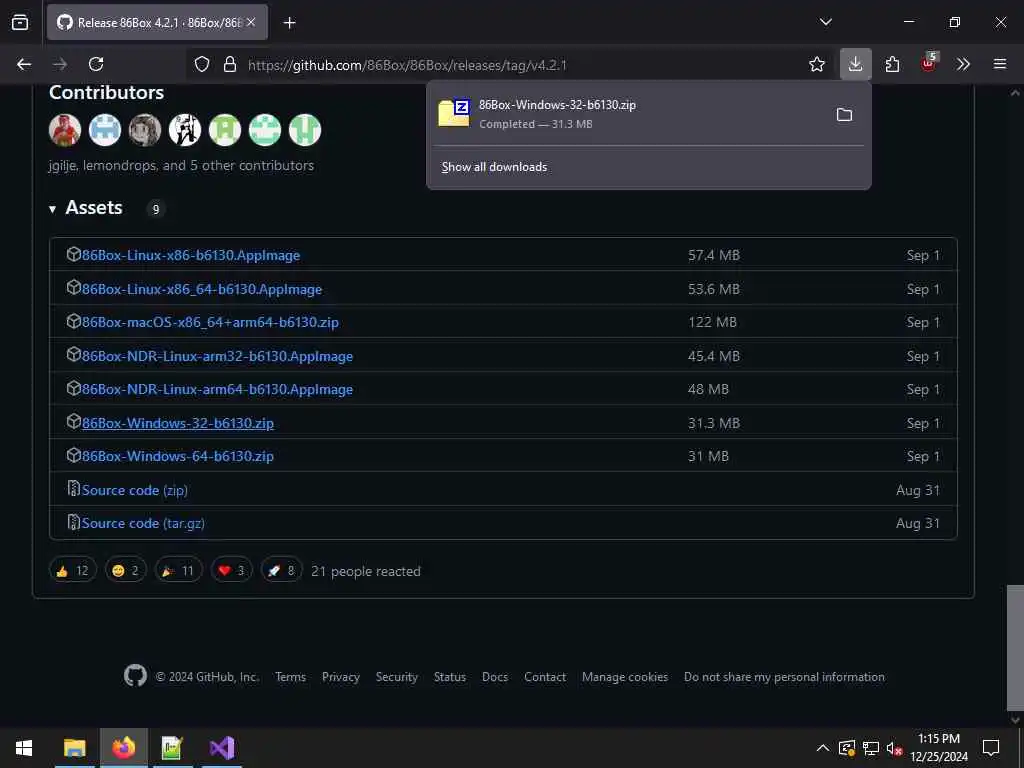Open the more tools overflow chevron

click(x=963, y=64)
